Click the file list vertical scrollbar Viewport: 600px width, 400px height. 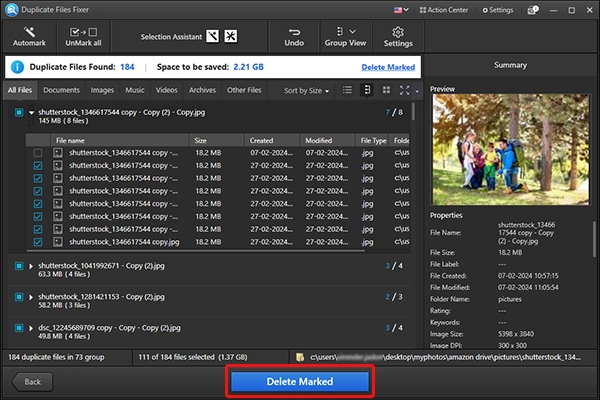click(x=413, y=113)
